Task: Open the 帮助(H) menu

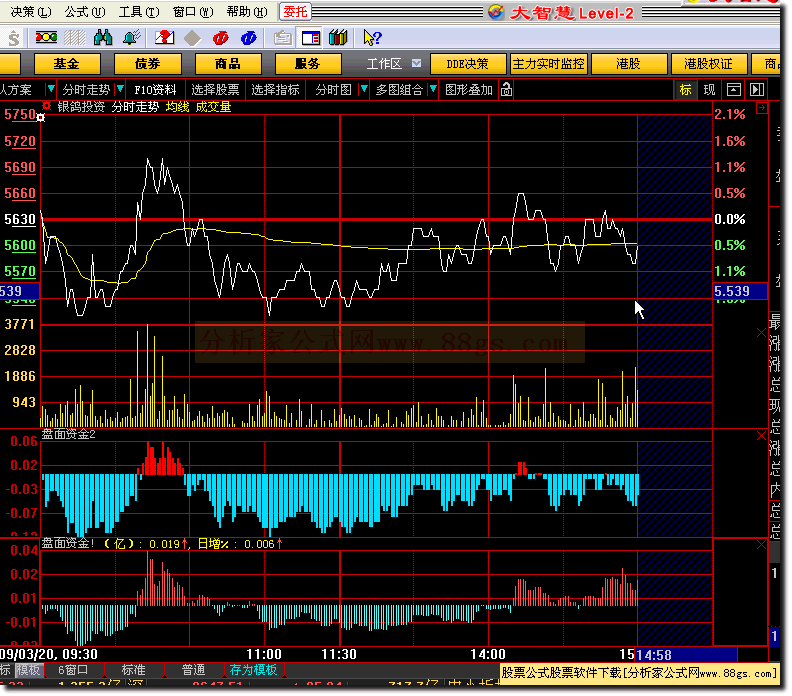Action: [x=246, y=12]
